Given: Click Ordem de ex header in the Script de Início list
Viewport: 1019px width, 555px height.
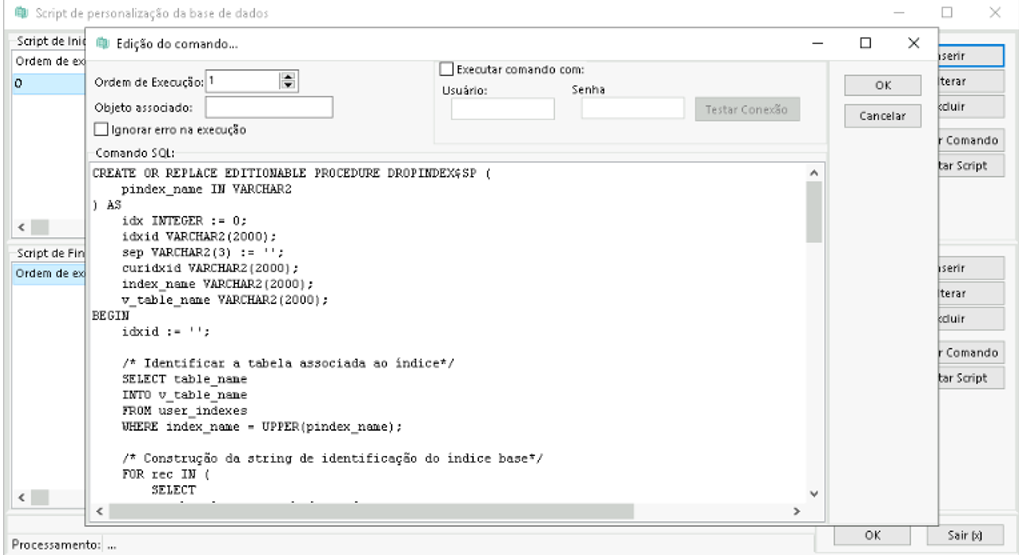Looking at the screenshot, I should point(49,61).
